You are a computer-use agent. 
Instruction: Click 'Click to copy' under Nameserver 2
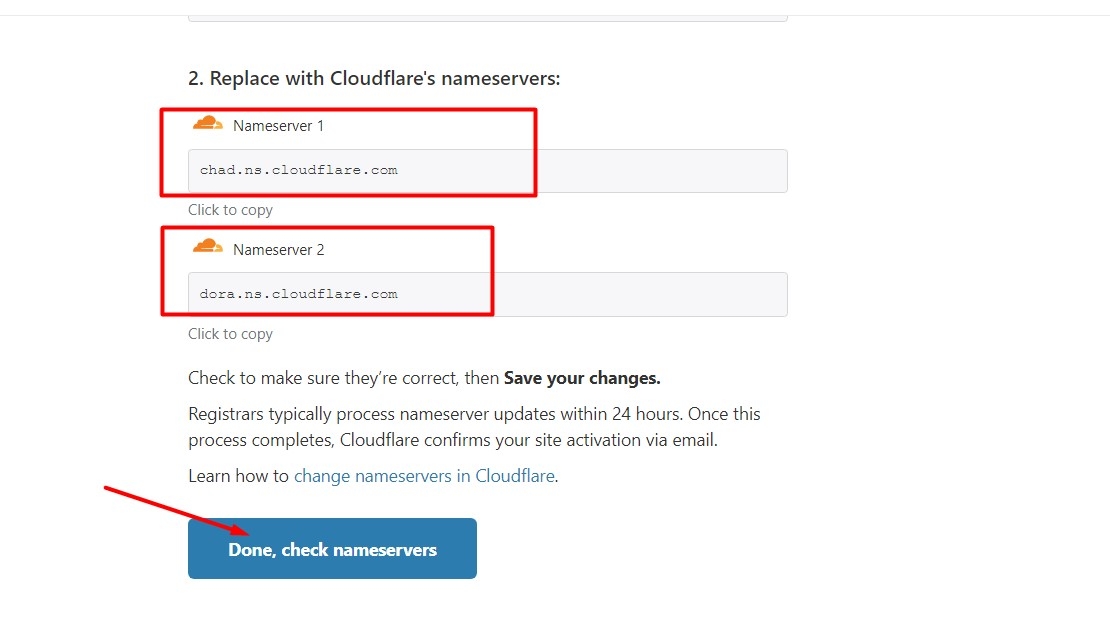230,334
